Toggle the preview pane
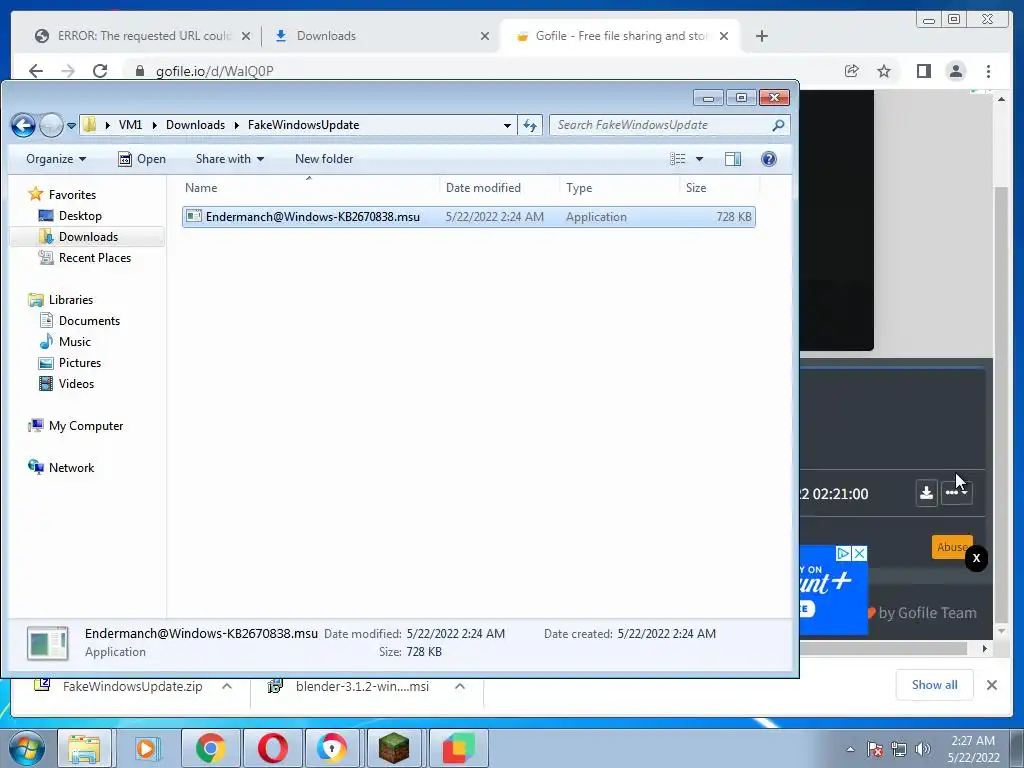The height and width of the screenshot is (768, 1024). 733,159
